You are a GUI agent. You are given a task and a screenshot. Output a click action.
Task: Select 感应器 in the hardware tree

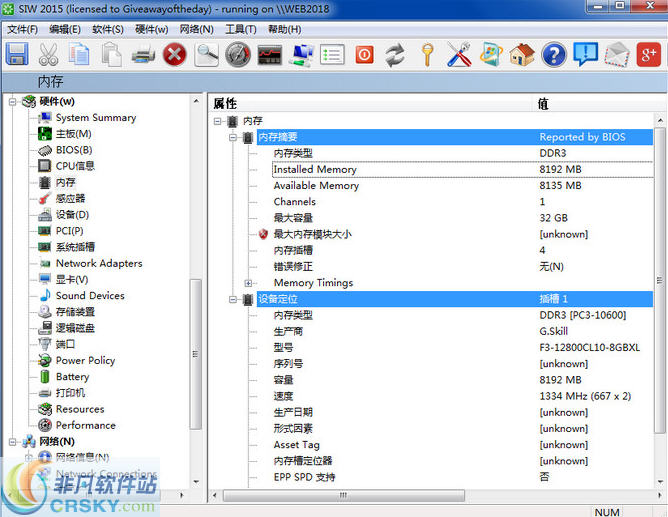coord(71,198)
